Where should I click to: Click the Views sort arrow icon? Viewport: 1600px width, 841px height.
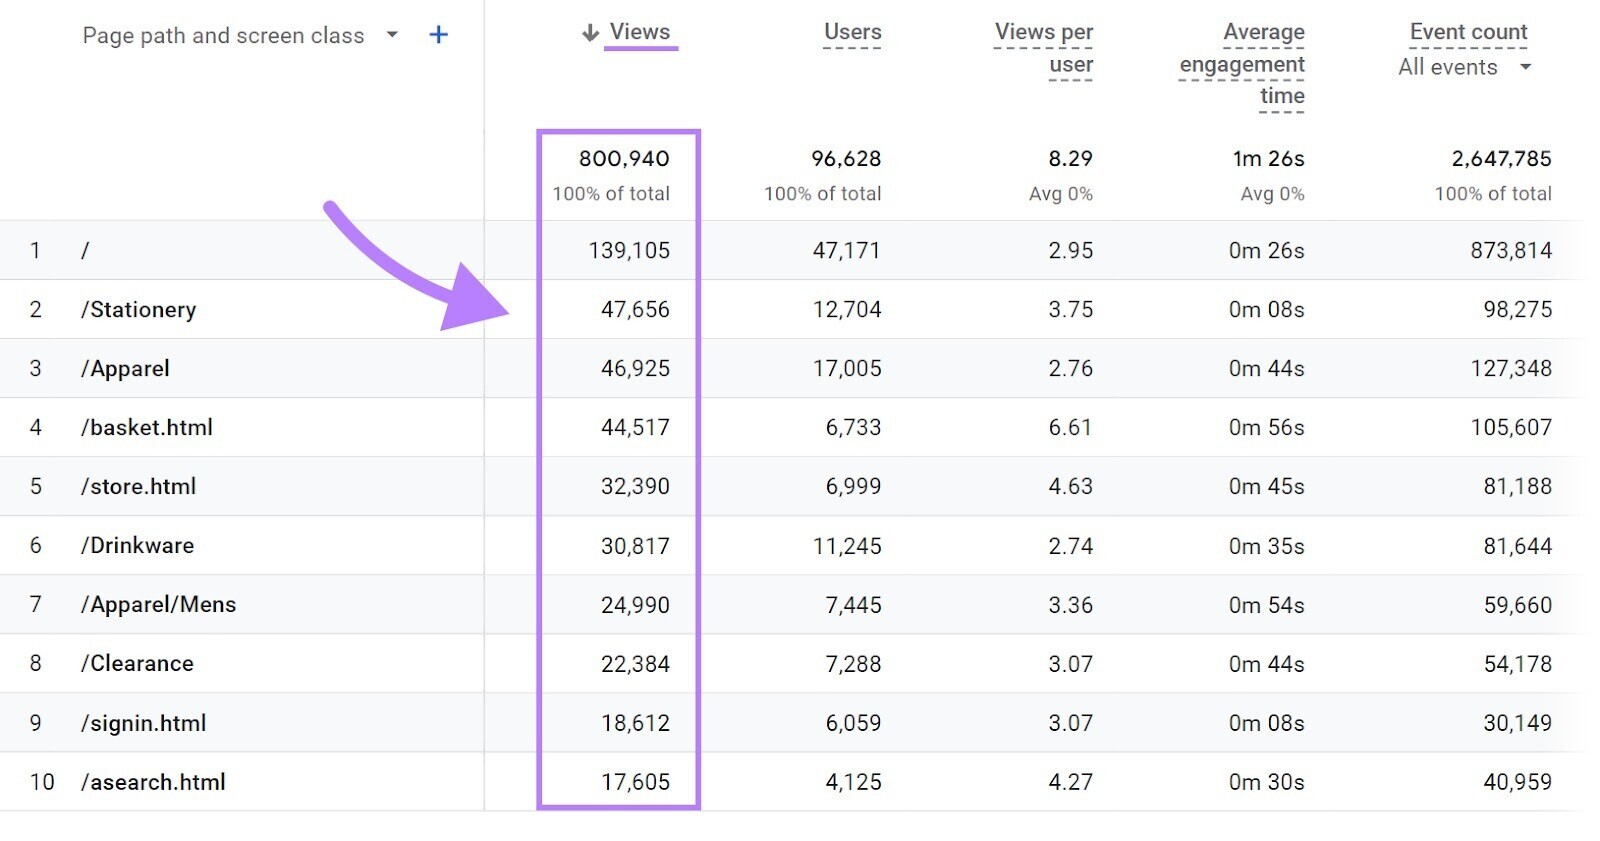(x=590, y=33)
